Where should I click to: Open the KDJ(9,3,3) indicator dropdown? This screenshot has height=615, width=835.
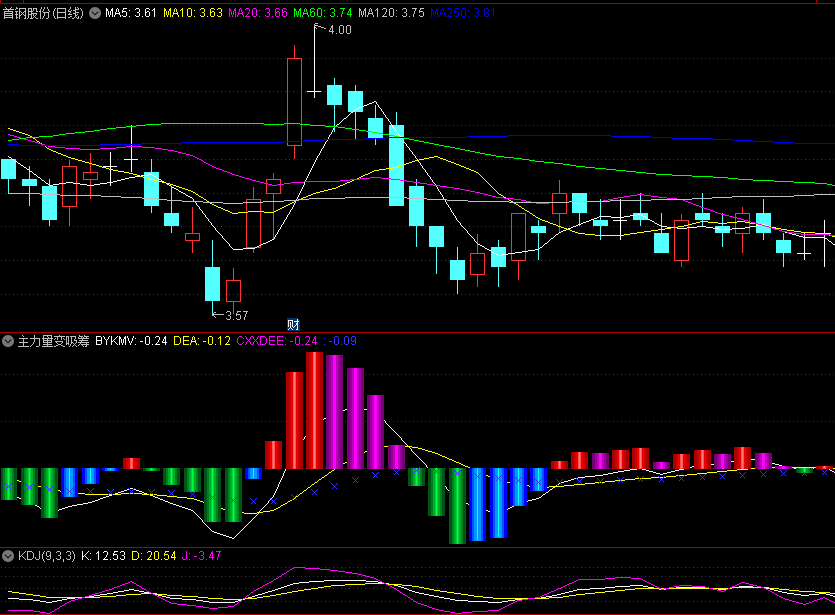point(8,556)
